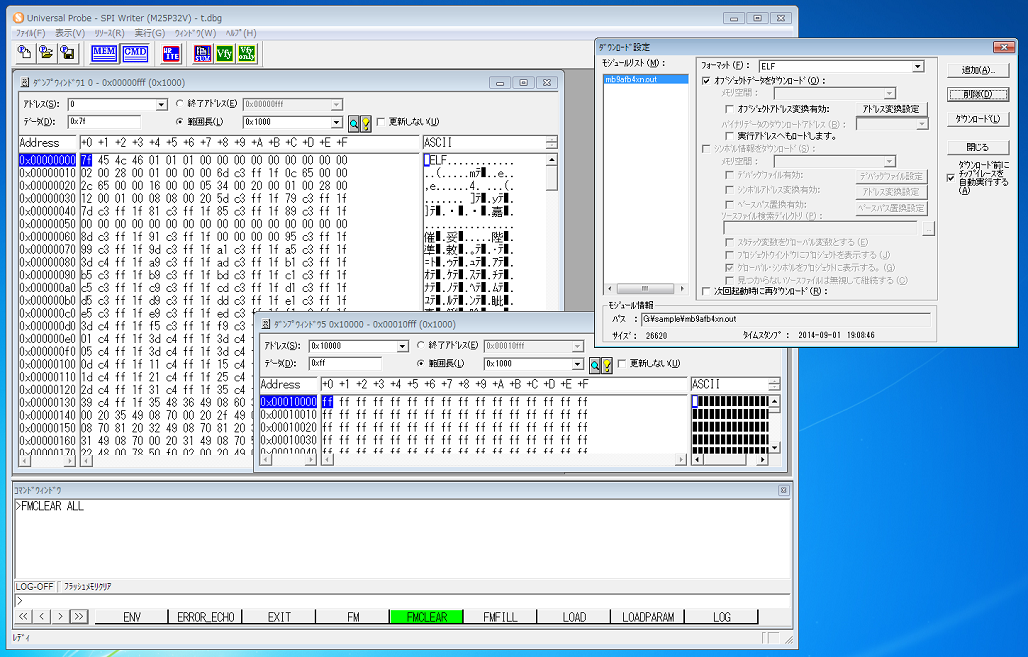Click the save project disk toolbar icon

(x=67, y=54)
